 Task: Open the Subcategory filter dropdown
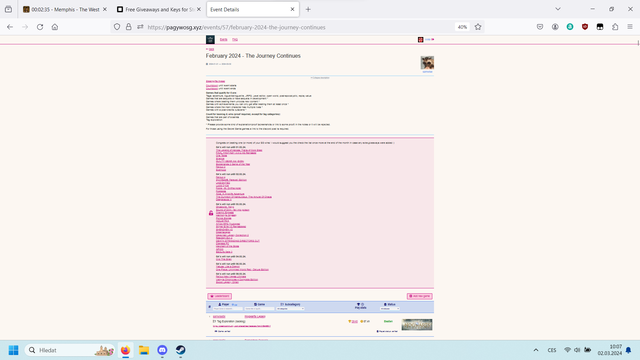[x=290, y=309]
